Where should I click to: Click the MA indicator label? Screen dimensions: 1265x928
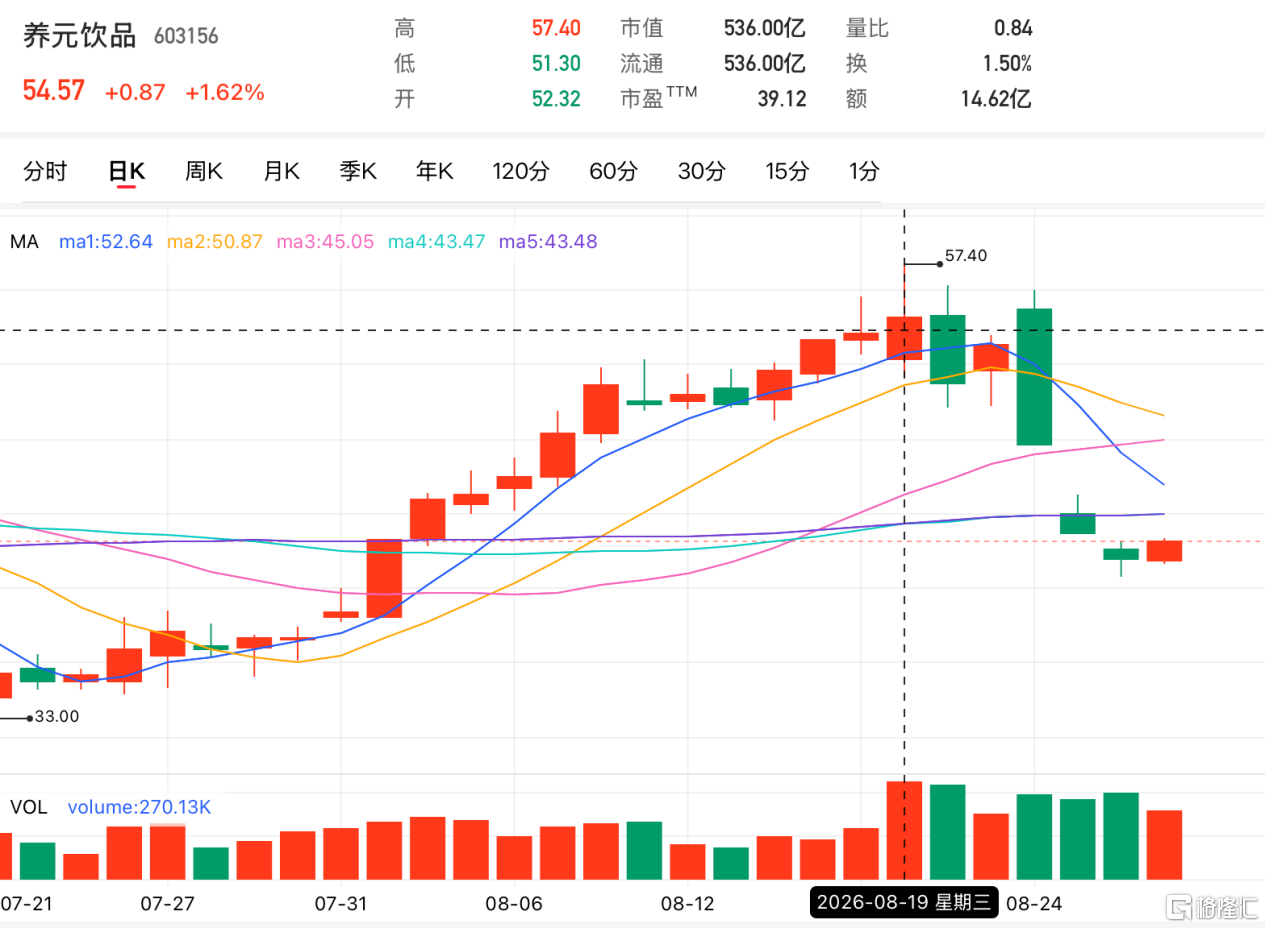tap(24, 241)
